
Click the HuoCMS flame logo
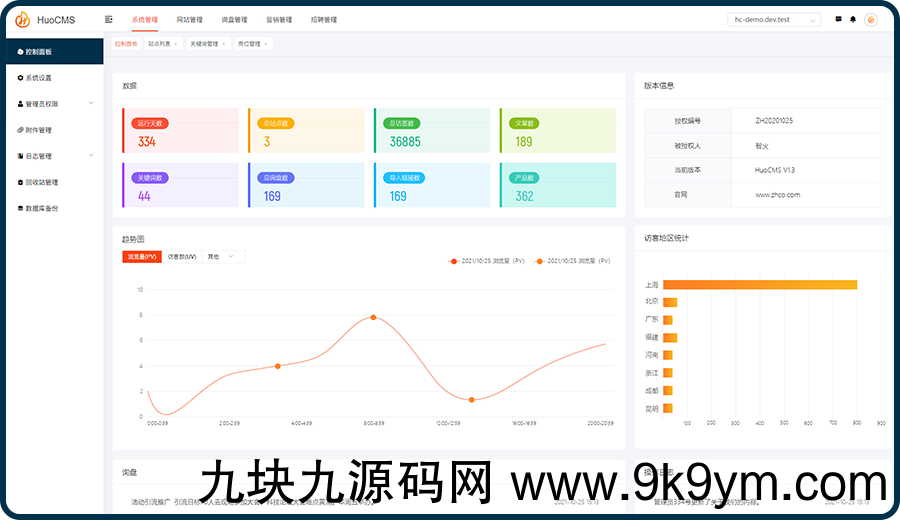click(x=22, y=20)
